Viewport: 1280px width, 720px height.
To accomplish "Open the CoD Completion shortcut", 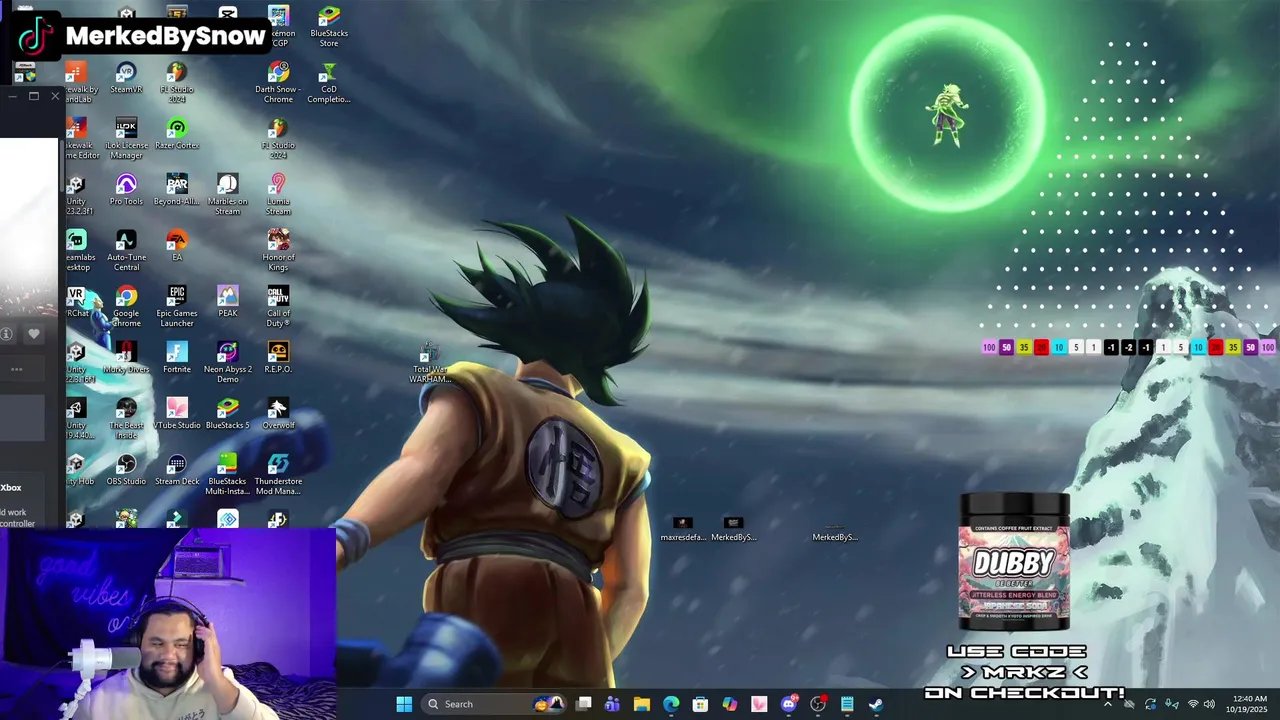I will pyautogui.click(x=329, y=83).
